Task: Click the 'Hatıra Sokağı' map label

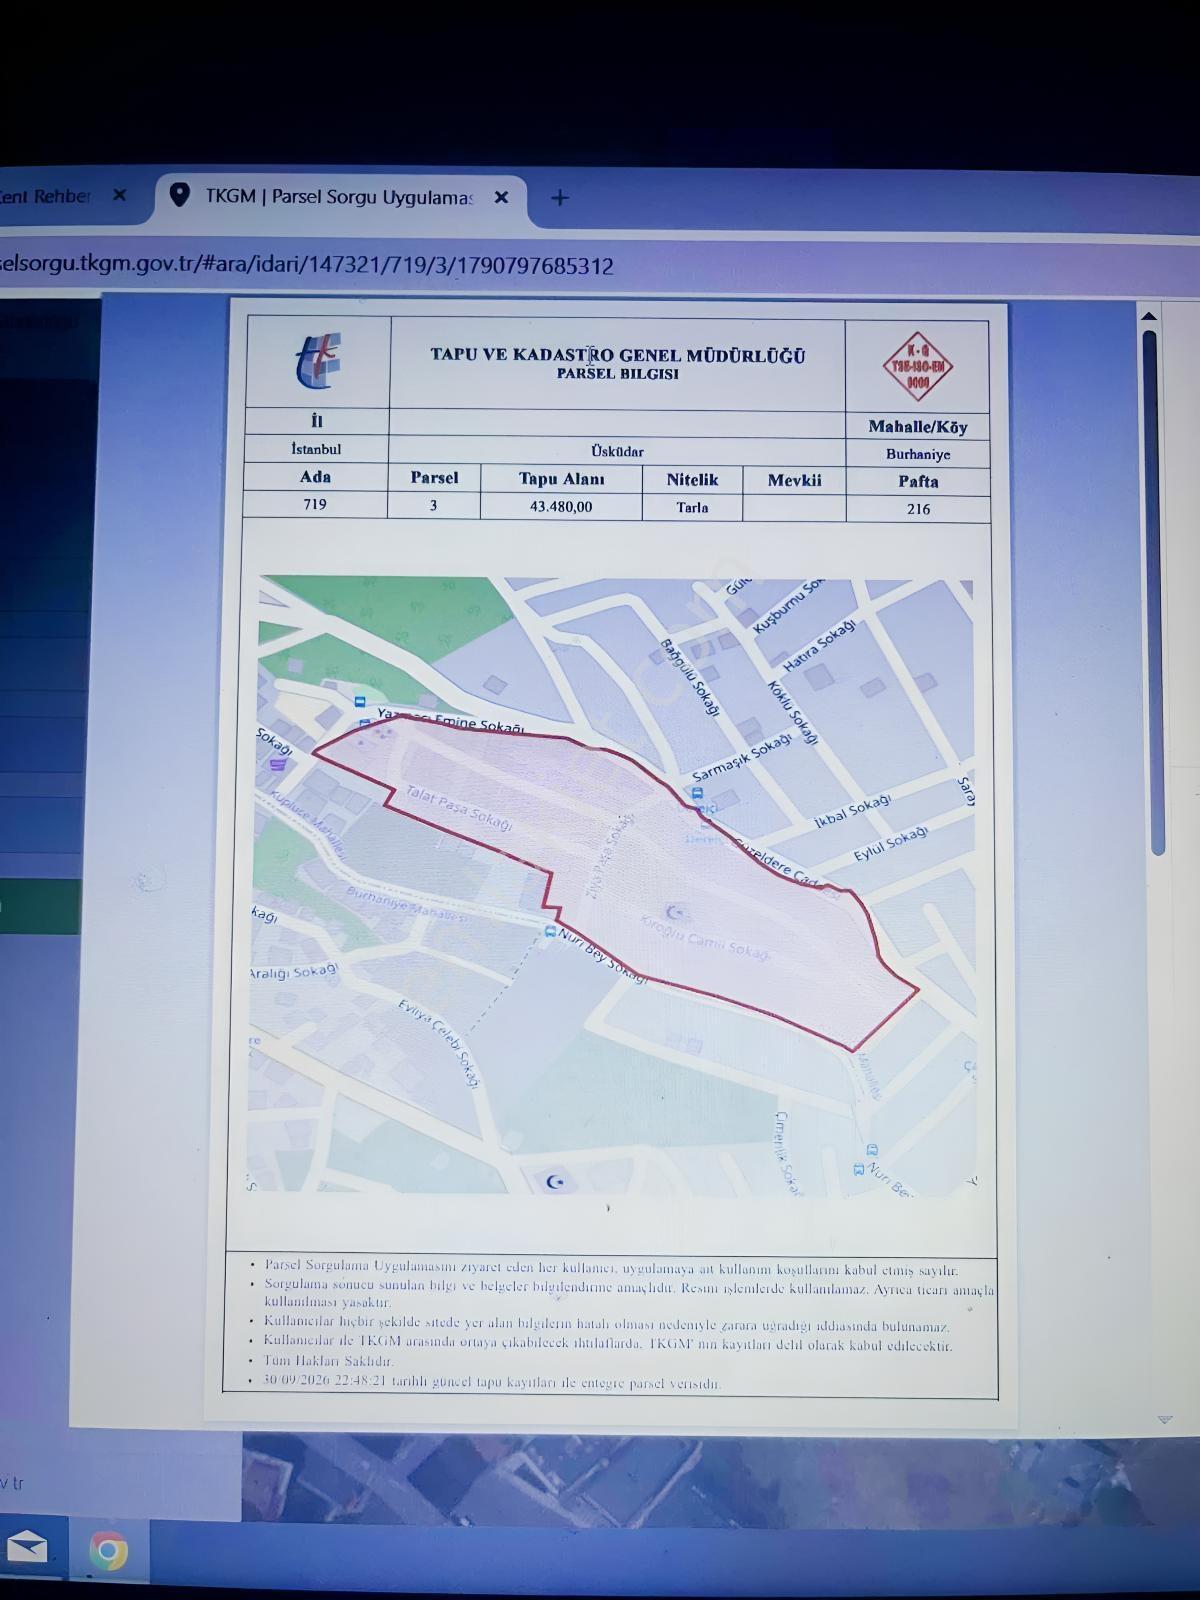Action: pyautogui.click(x=820, y=645)
